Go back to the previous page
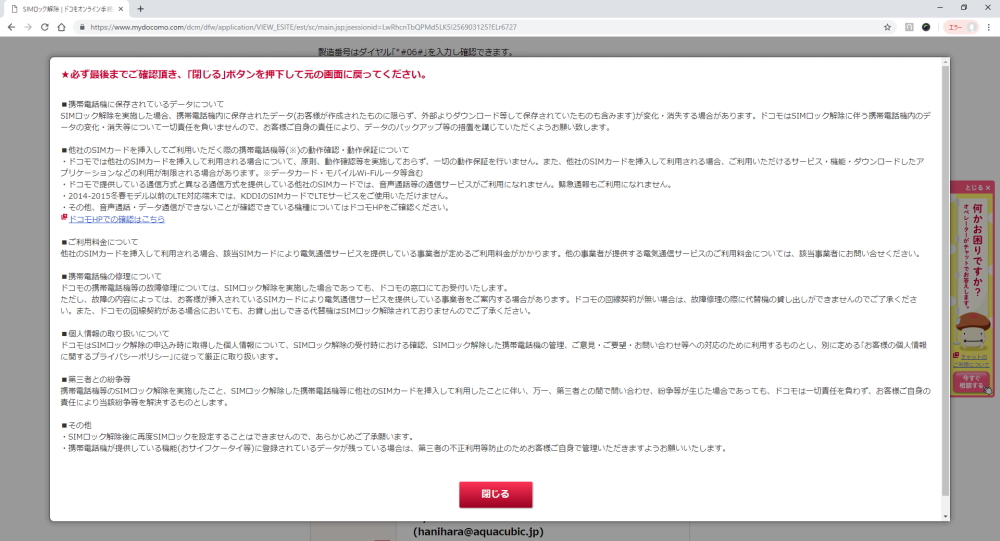This screenshot has height=541, width=1000. click(11, 27)
